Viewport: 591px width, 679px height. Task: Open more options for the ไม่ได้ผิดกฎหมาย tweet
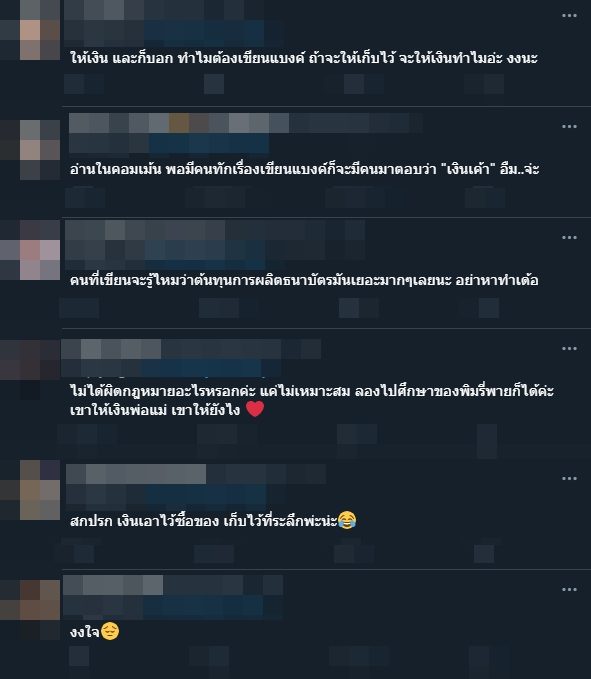coord(569,349)
